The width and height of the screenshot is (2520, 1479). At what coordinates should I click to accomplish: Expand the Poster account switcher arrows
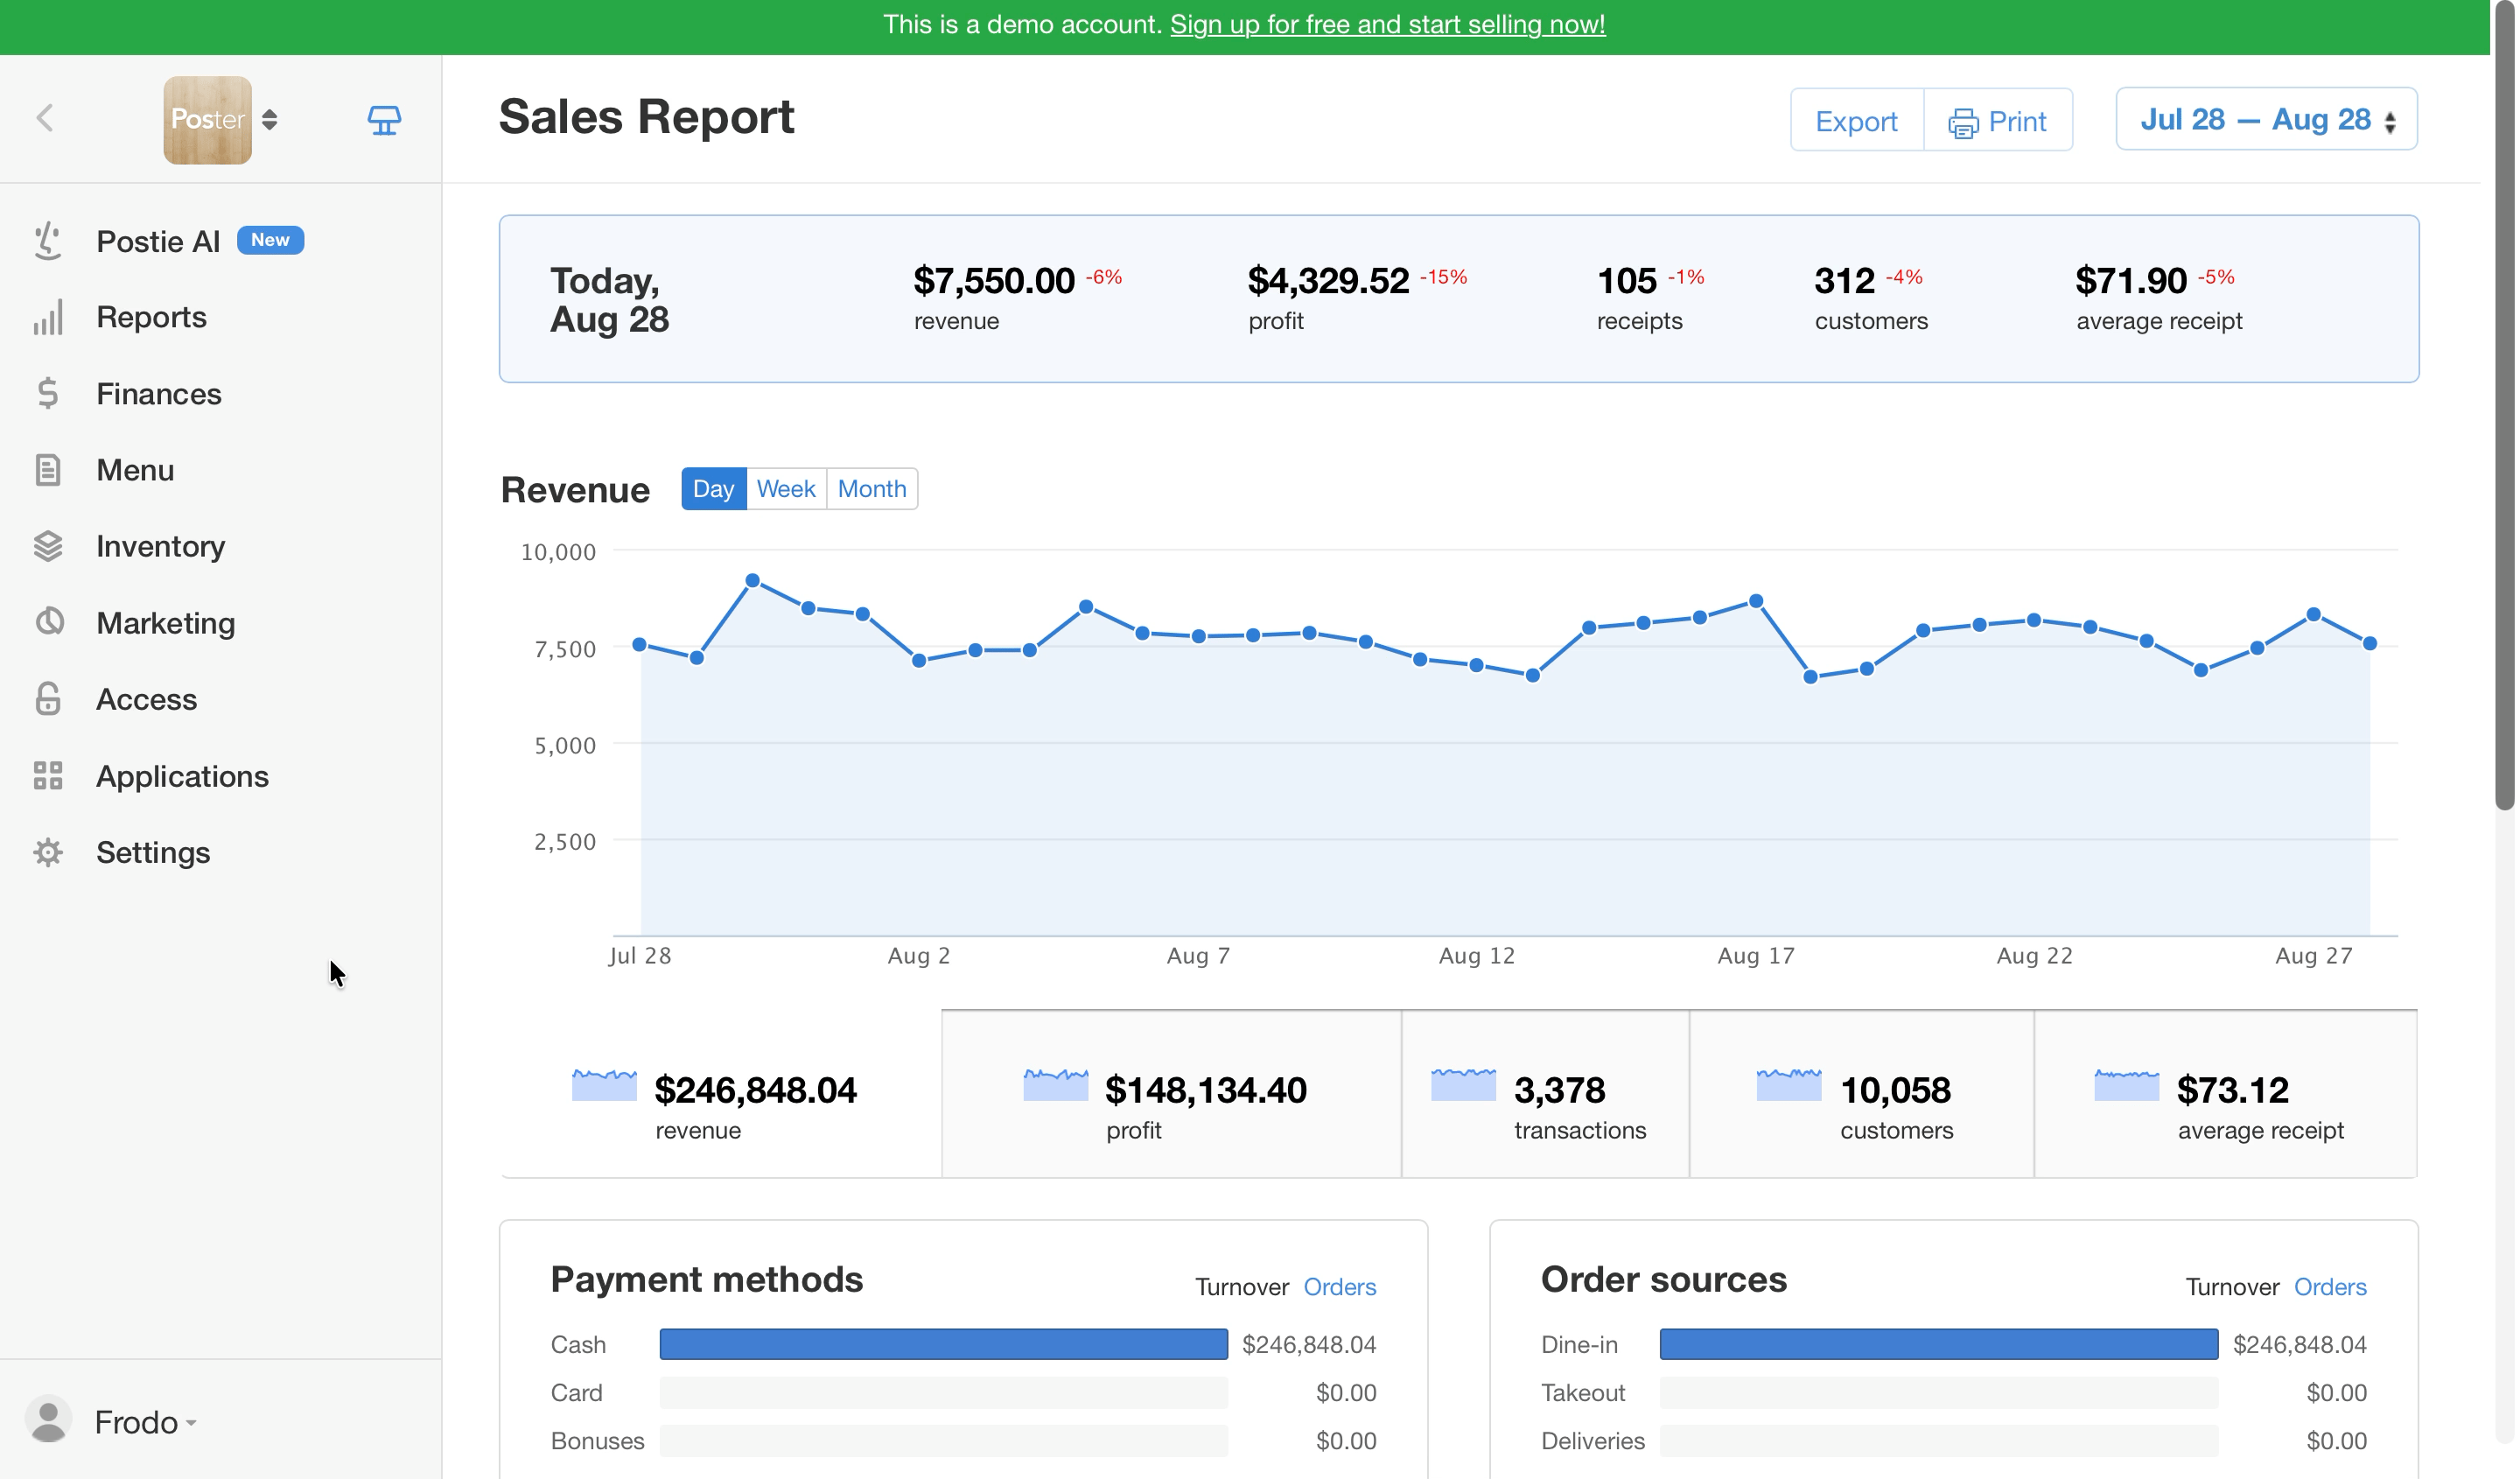[269, 120]
